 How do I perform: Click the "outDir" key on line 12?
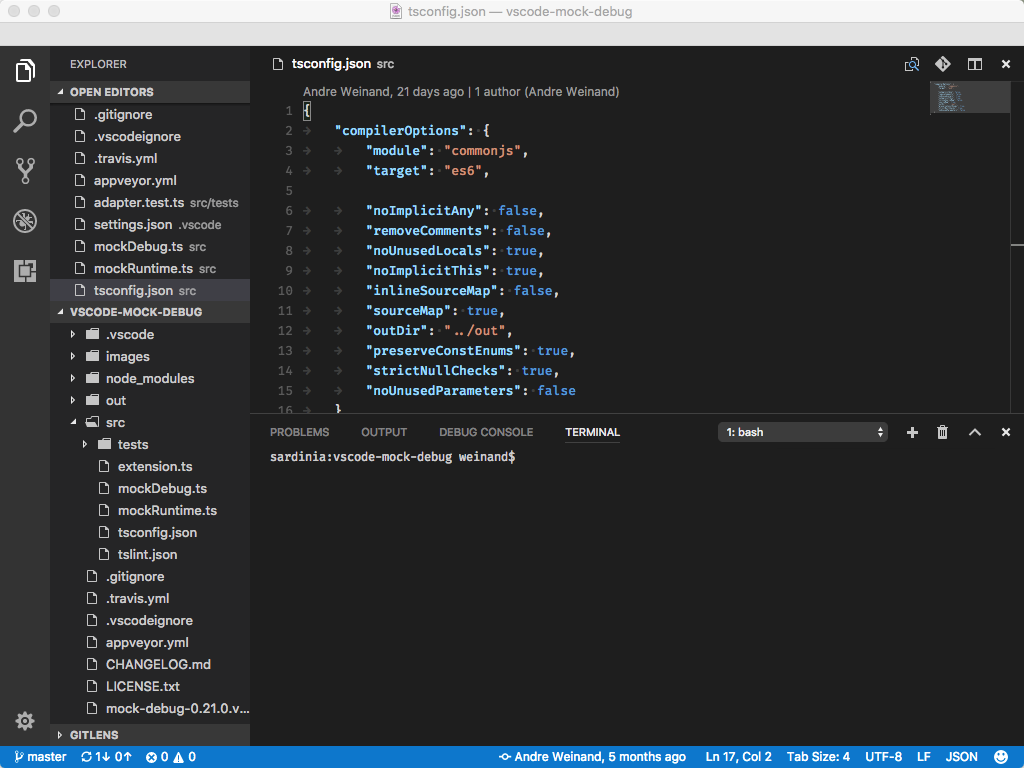point(396,330)
